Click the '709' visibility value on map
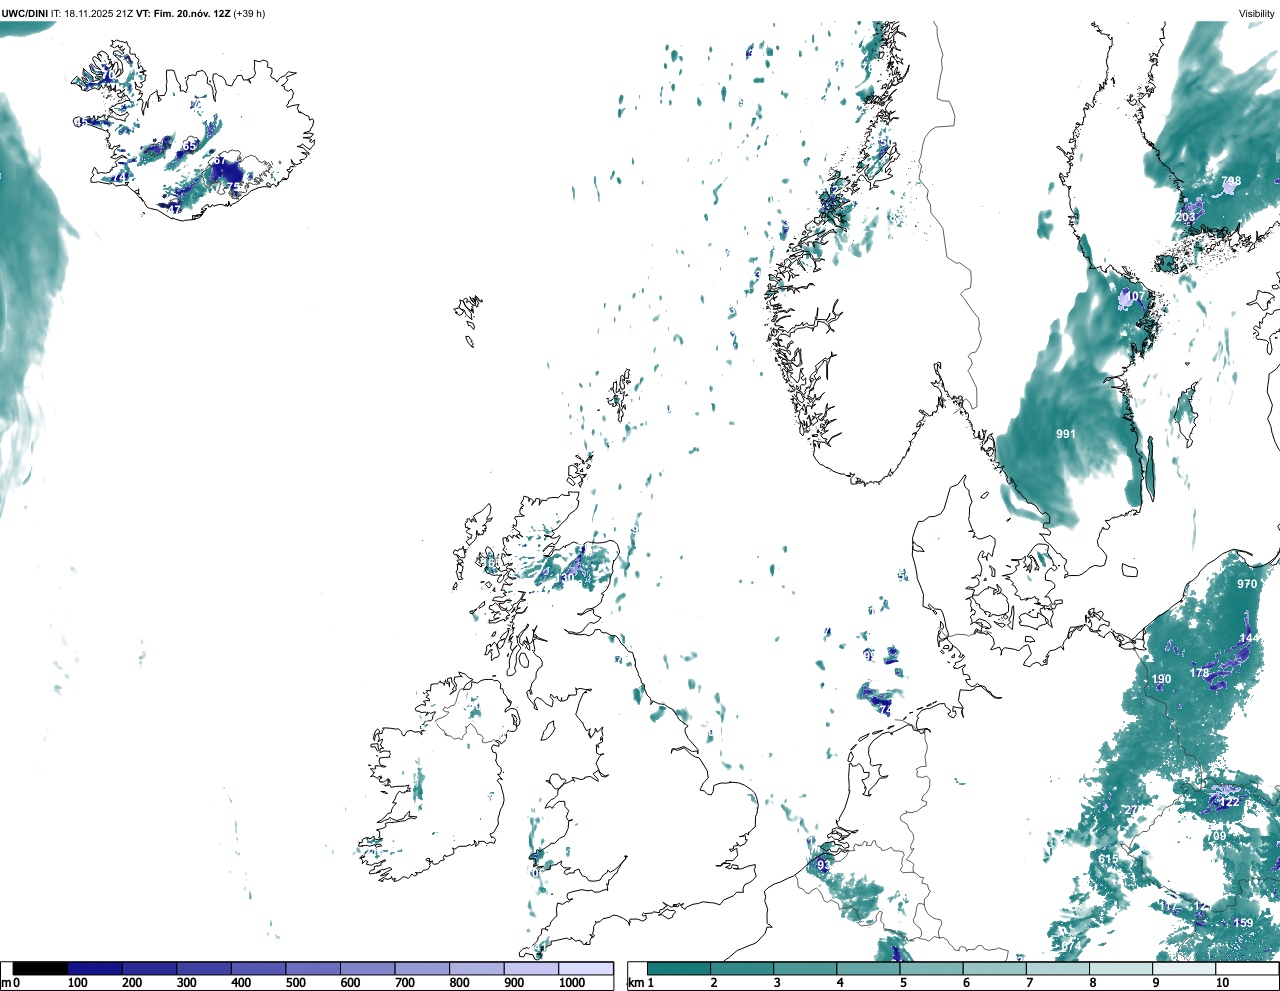This screenshot has height=991, width=1280. (x=1216, y=836)
